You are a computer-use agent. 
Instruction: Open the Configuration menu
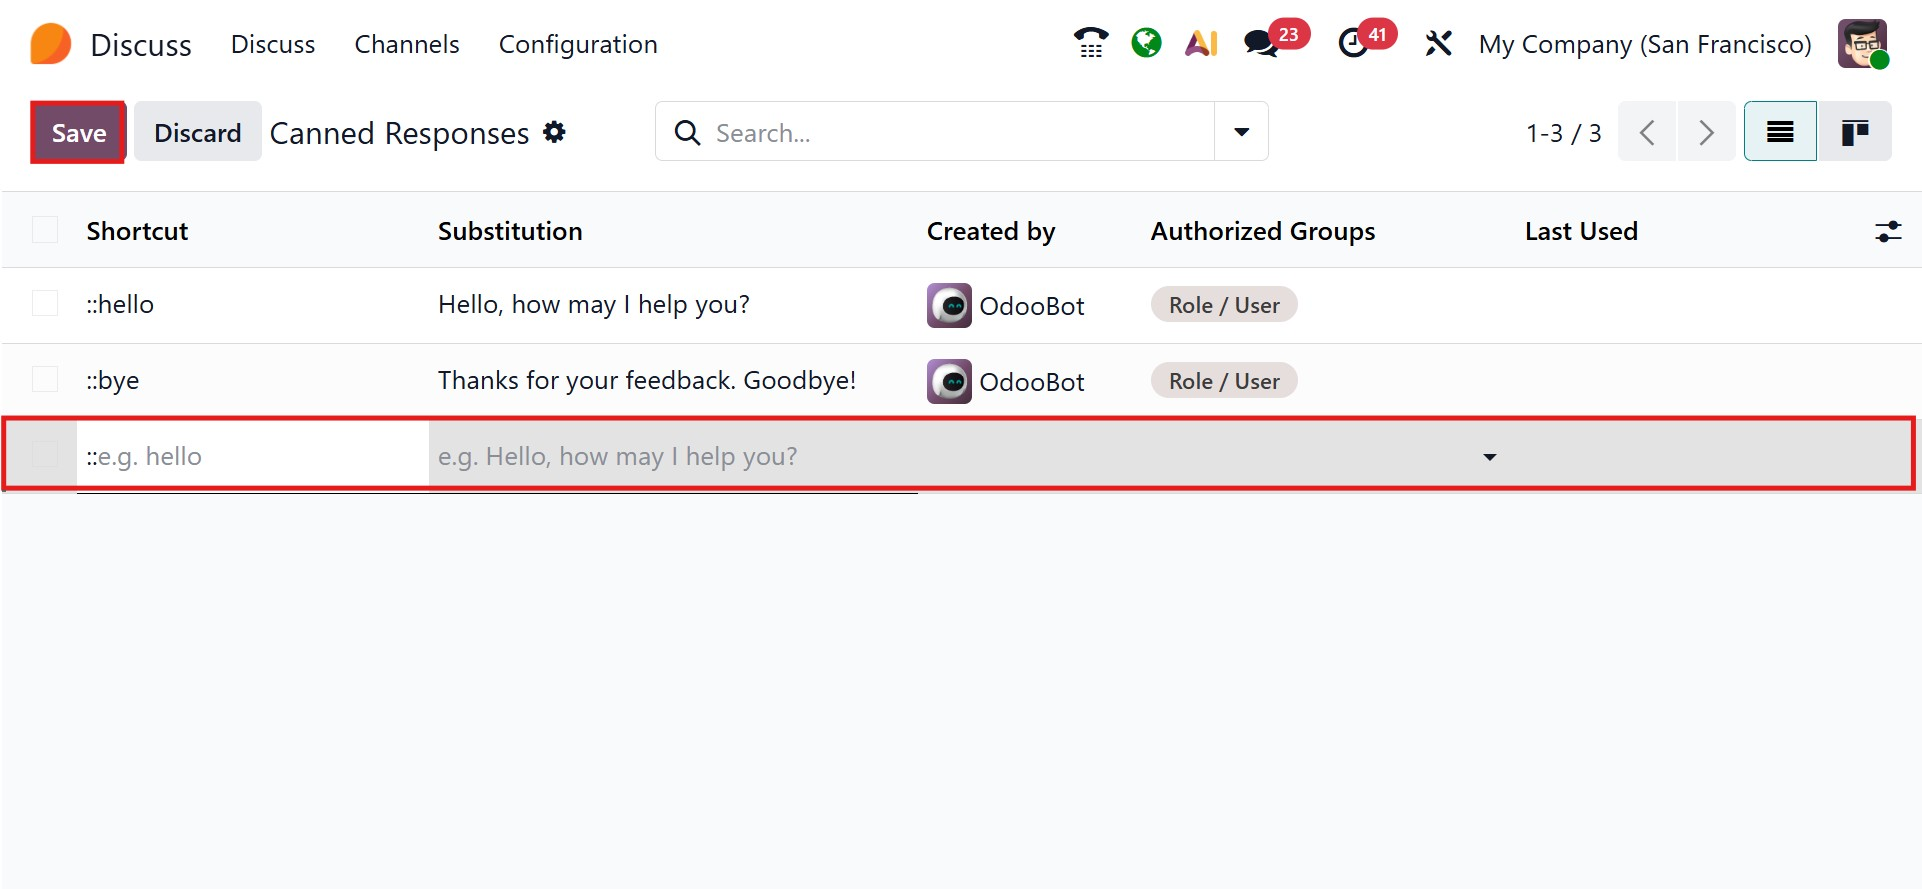(x=578, y=45)
